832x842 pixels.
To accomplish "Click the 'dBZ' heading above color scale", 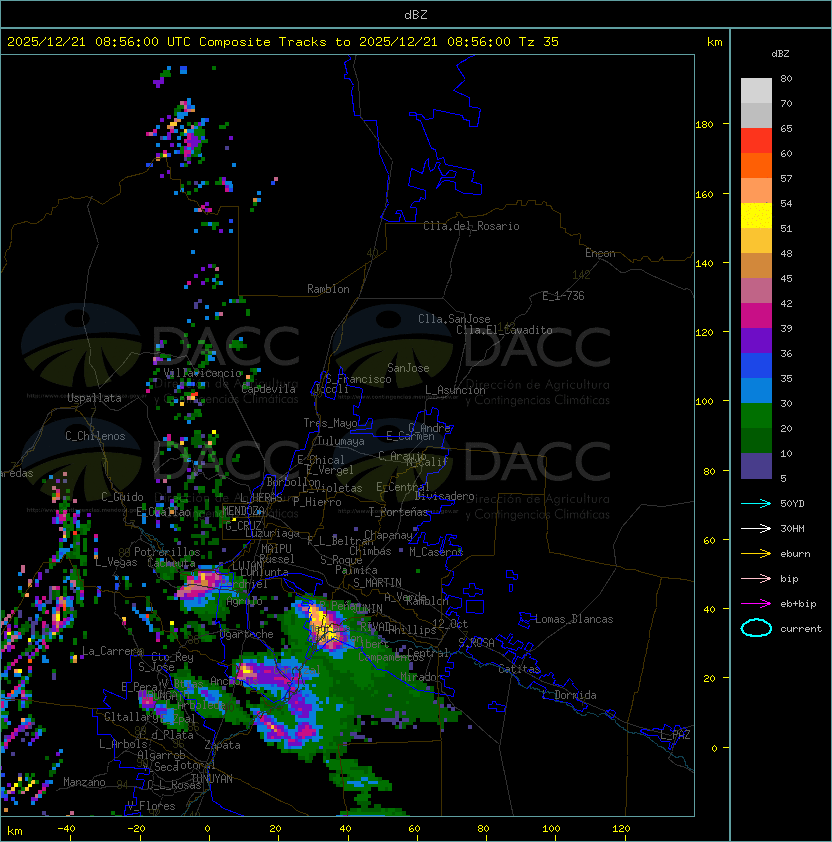I will (780, 54).
